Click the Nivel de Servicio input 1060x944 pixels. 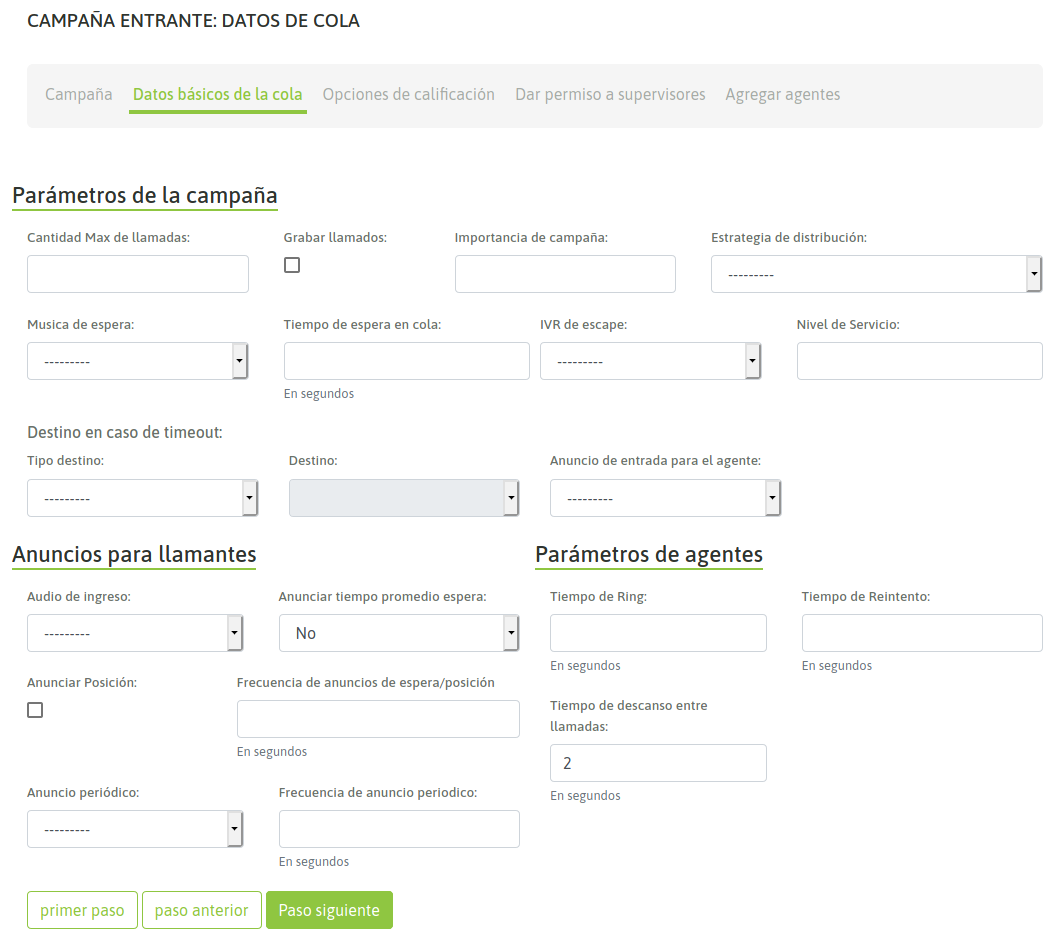pyautogui.click(x=919, y=361)
